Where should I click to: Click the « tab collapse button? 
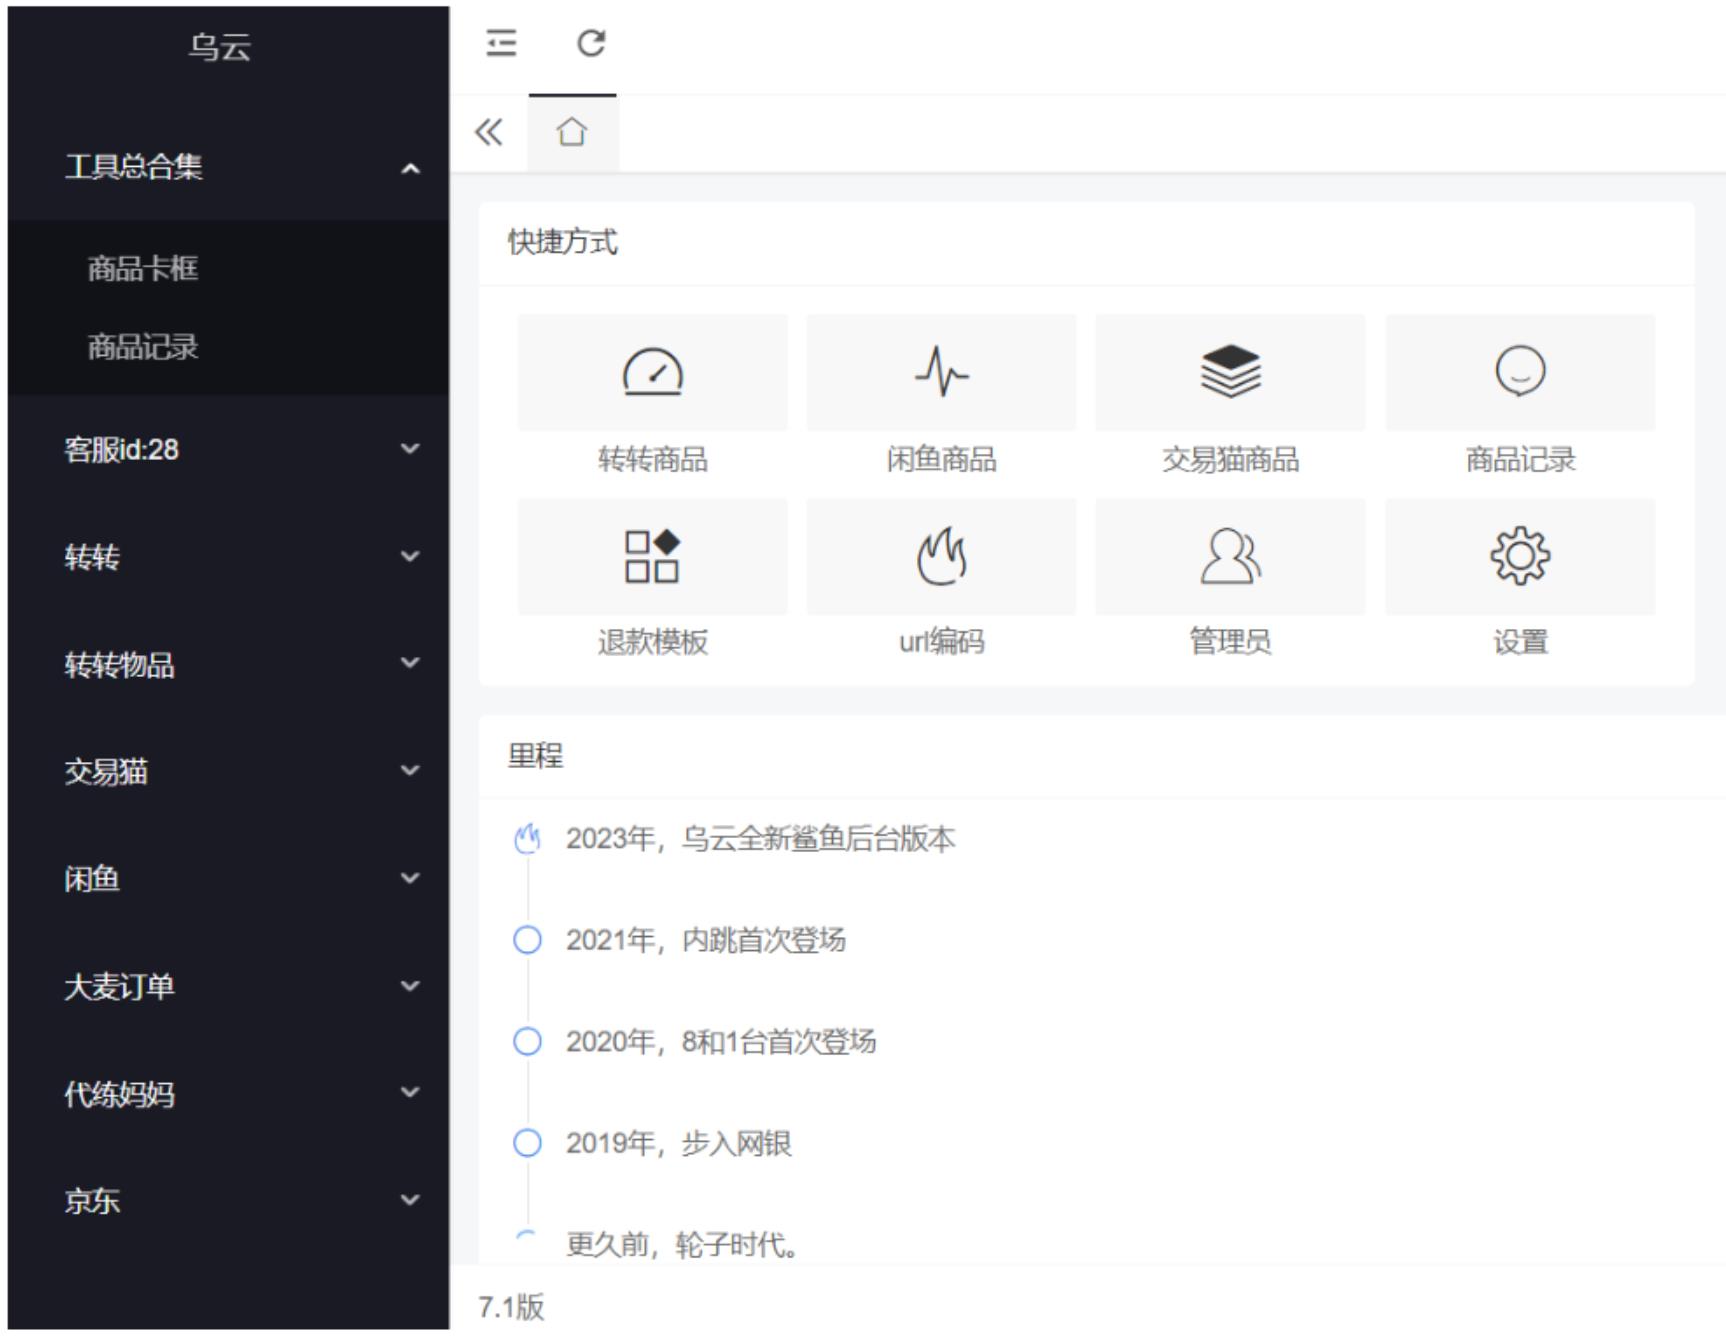coord(488,131)
